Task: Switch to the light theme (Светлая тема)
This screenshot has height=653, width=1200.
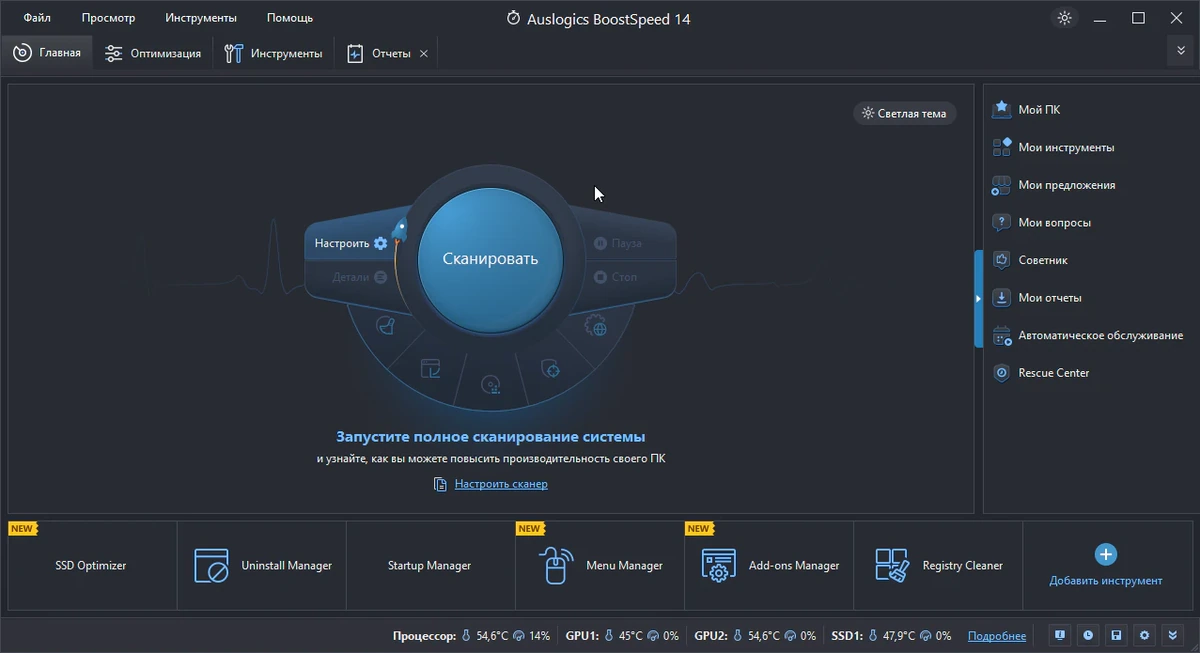Action: [x=904, y=113]
